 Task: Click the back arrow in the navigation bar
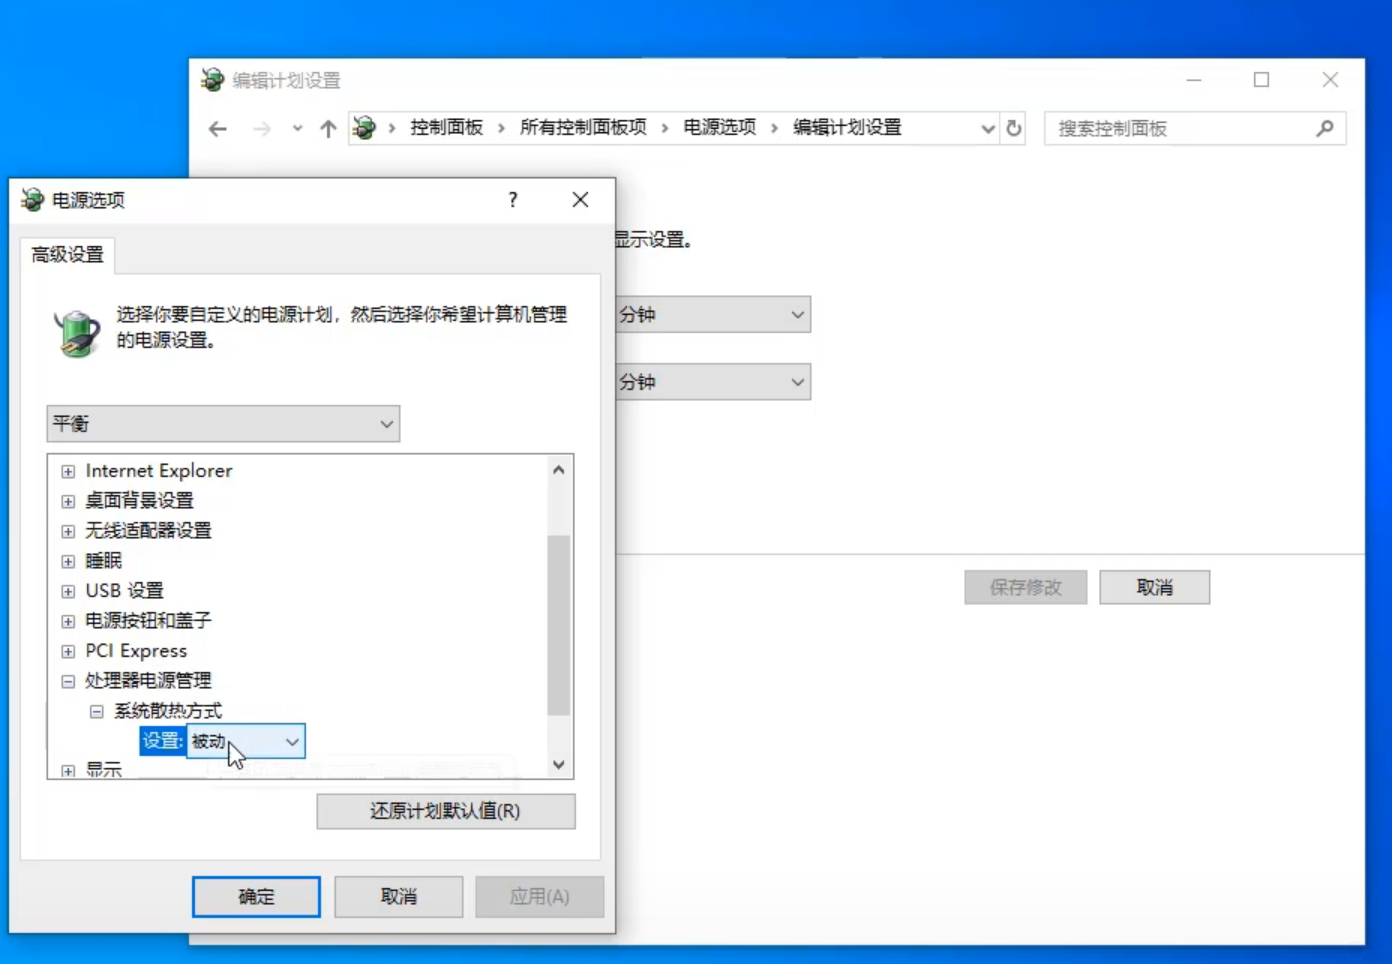tap(218, 129)
